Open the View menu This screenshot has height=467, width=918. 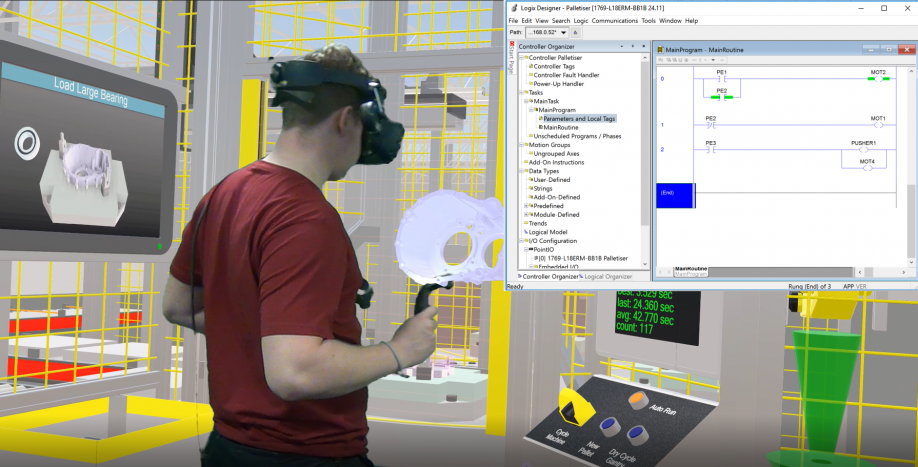pyautogui.click(x=542, y=20)
